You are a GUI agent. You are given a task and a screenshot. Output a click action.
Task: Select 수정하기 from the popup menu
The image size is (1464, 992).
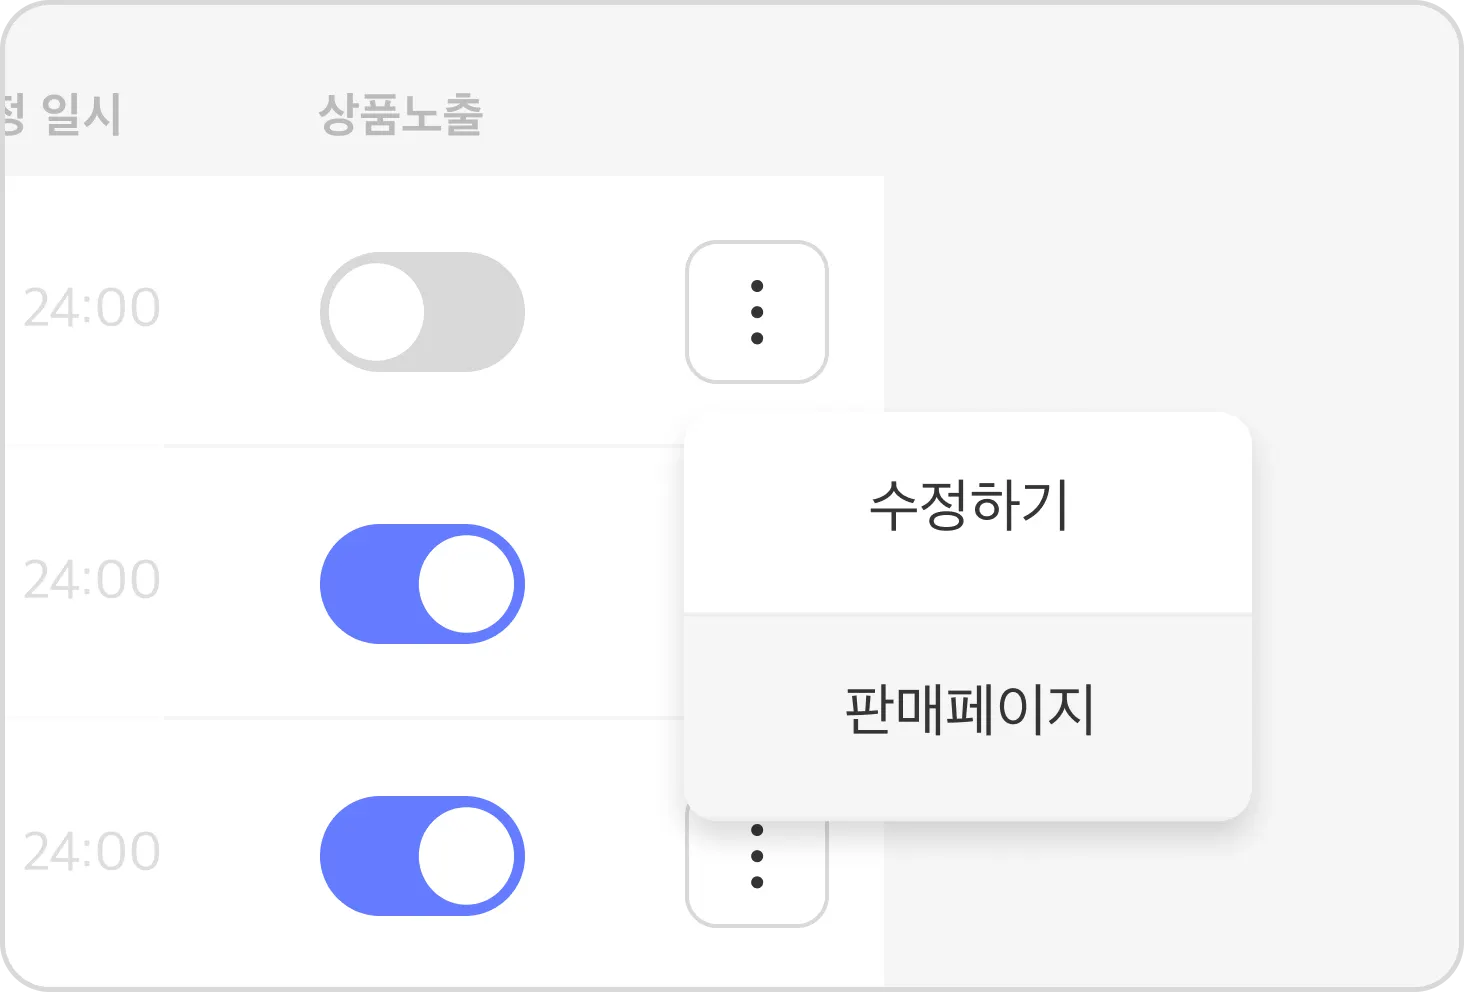click(968, 507)
